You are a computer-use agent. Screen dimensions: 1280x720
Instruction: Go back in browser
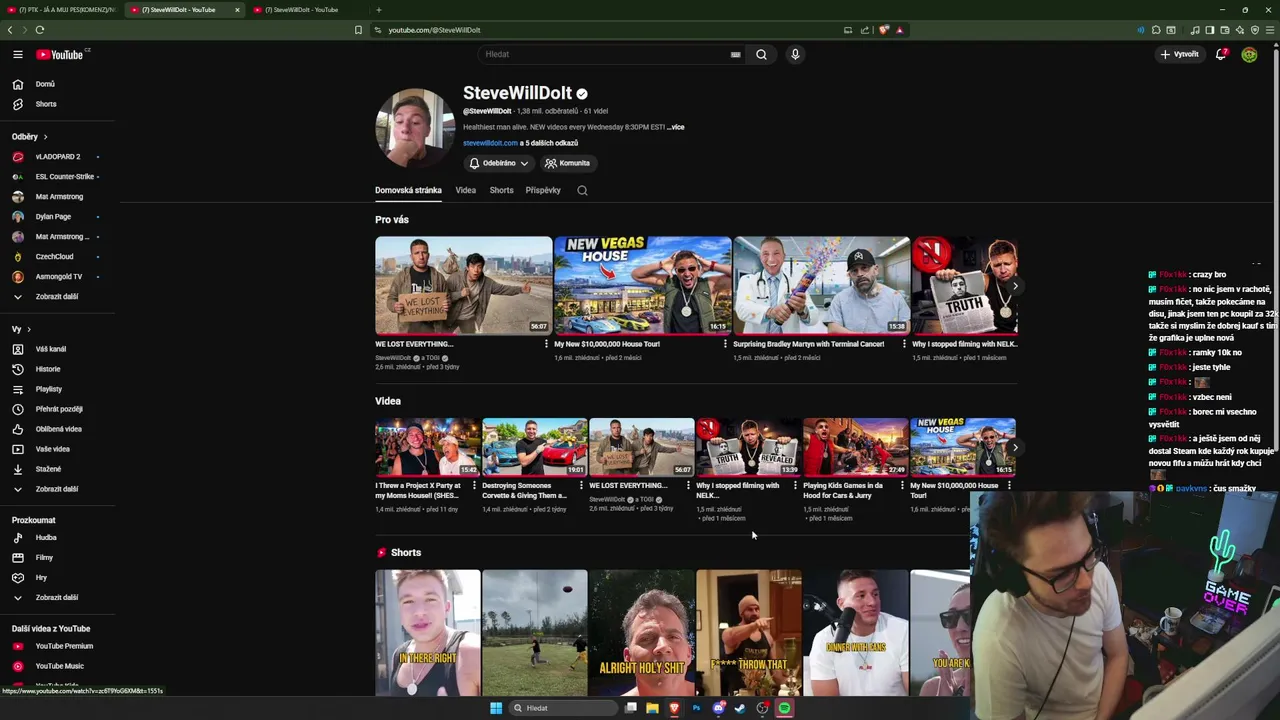(x=10, y=30)
